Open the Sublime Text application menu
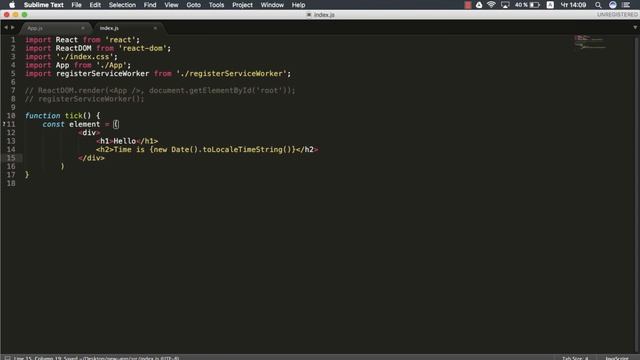 (44, 5)
